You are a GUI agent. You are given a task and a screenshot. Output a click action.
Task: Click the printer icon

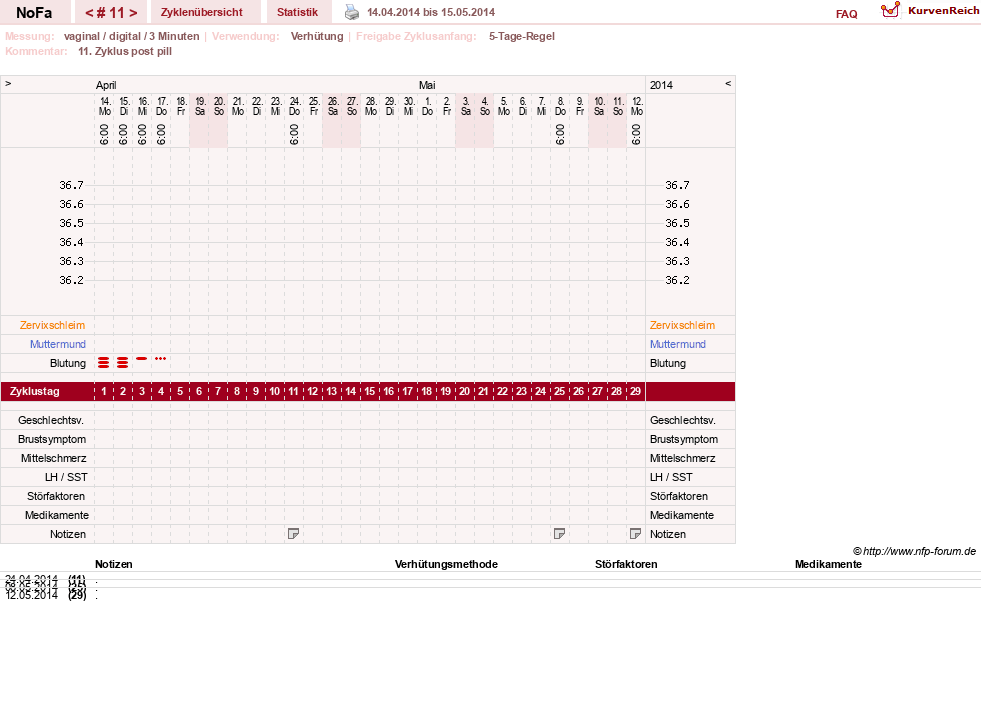(x=352, y=12)
